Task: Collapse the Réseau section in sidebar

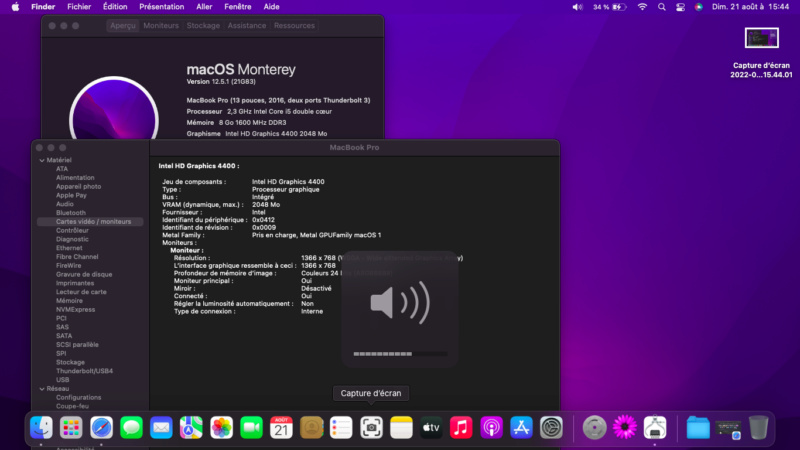Action: pyautogui.click(x=42, y=389)
